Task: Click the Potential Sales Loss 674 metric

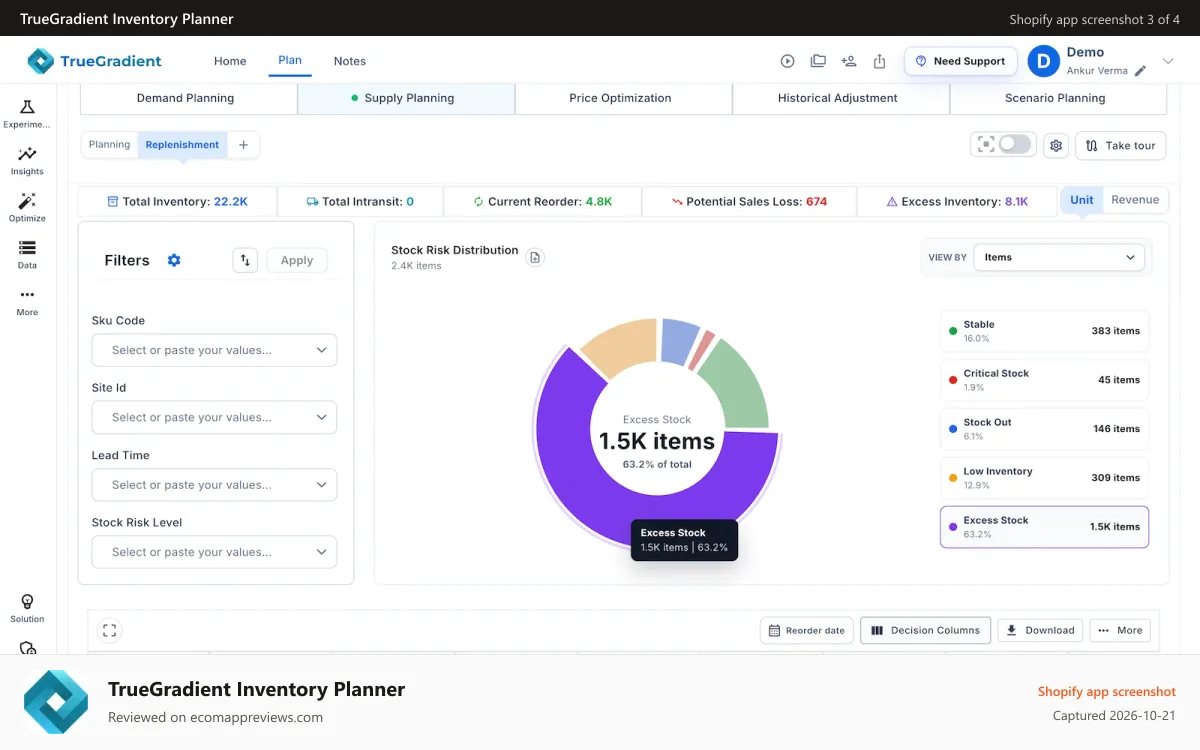Action: pyautogui.click(x=749, y=201)
